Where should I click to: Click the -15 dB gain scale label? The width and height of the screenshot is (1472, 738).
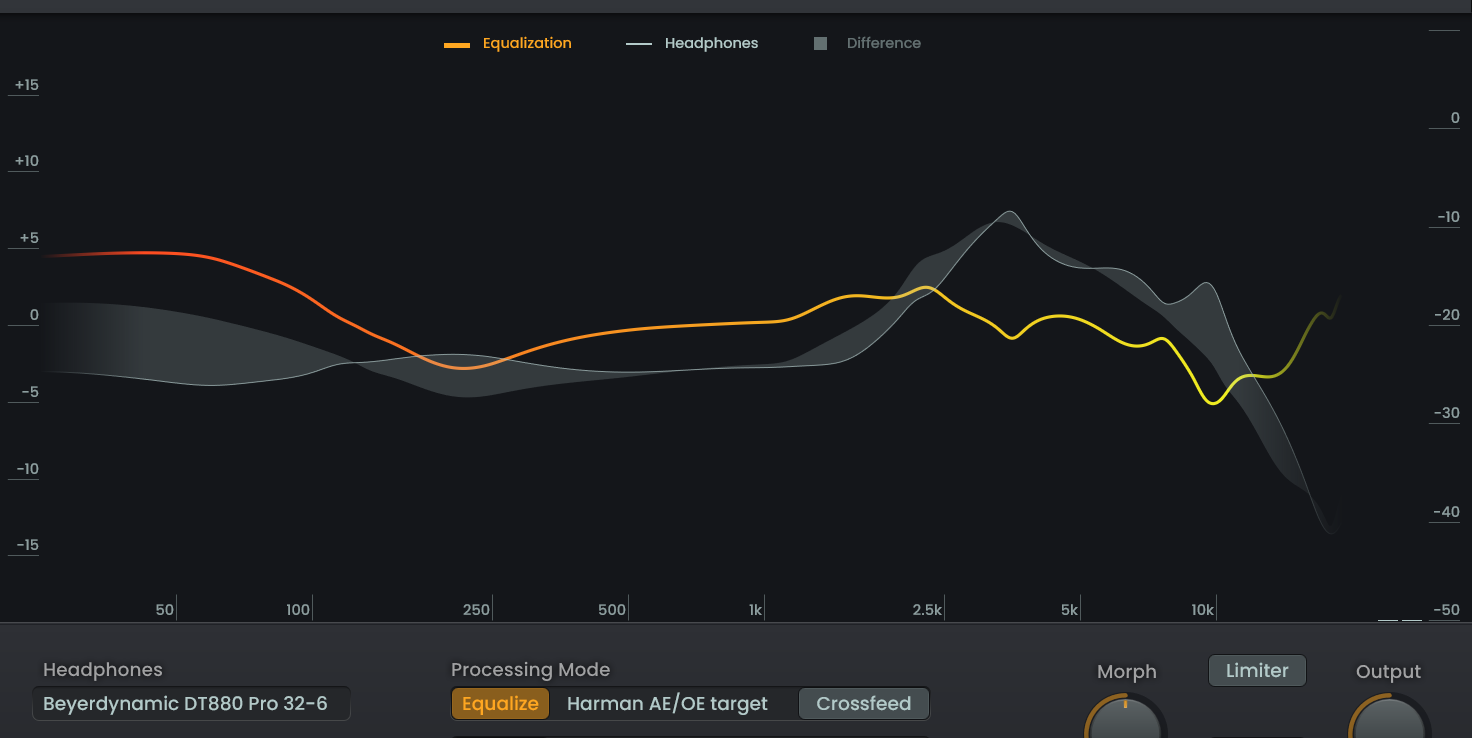point(26,545)
